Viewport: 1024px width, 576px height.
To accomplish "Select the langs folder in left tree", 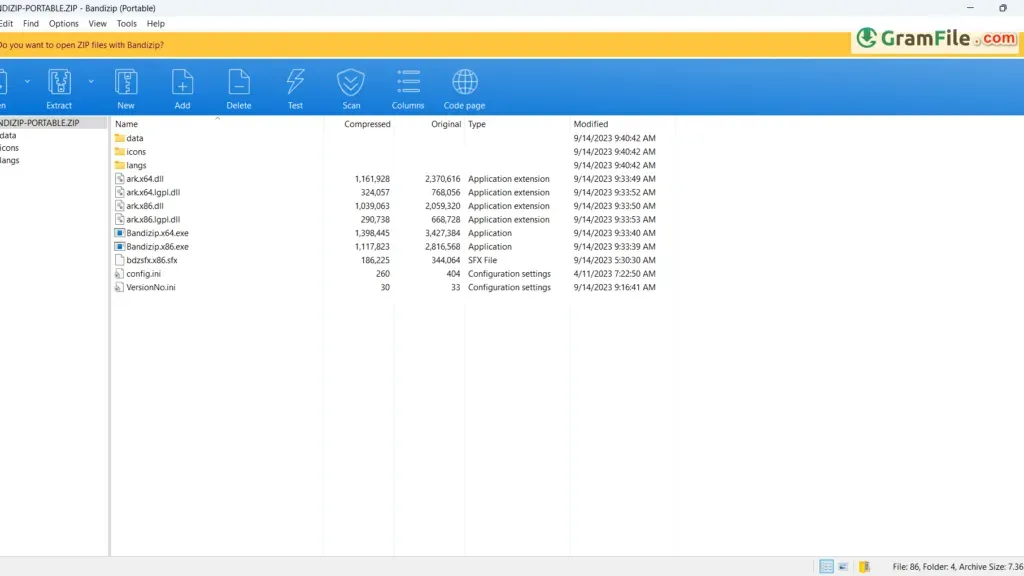I will click(x=10, y=160).
